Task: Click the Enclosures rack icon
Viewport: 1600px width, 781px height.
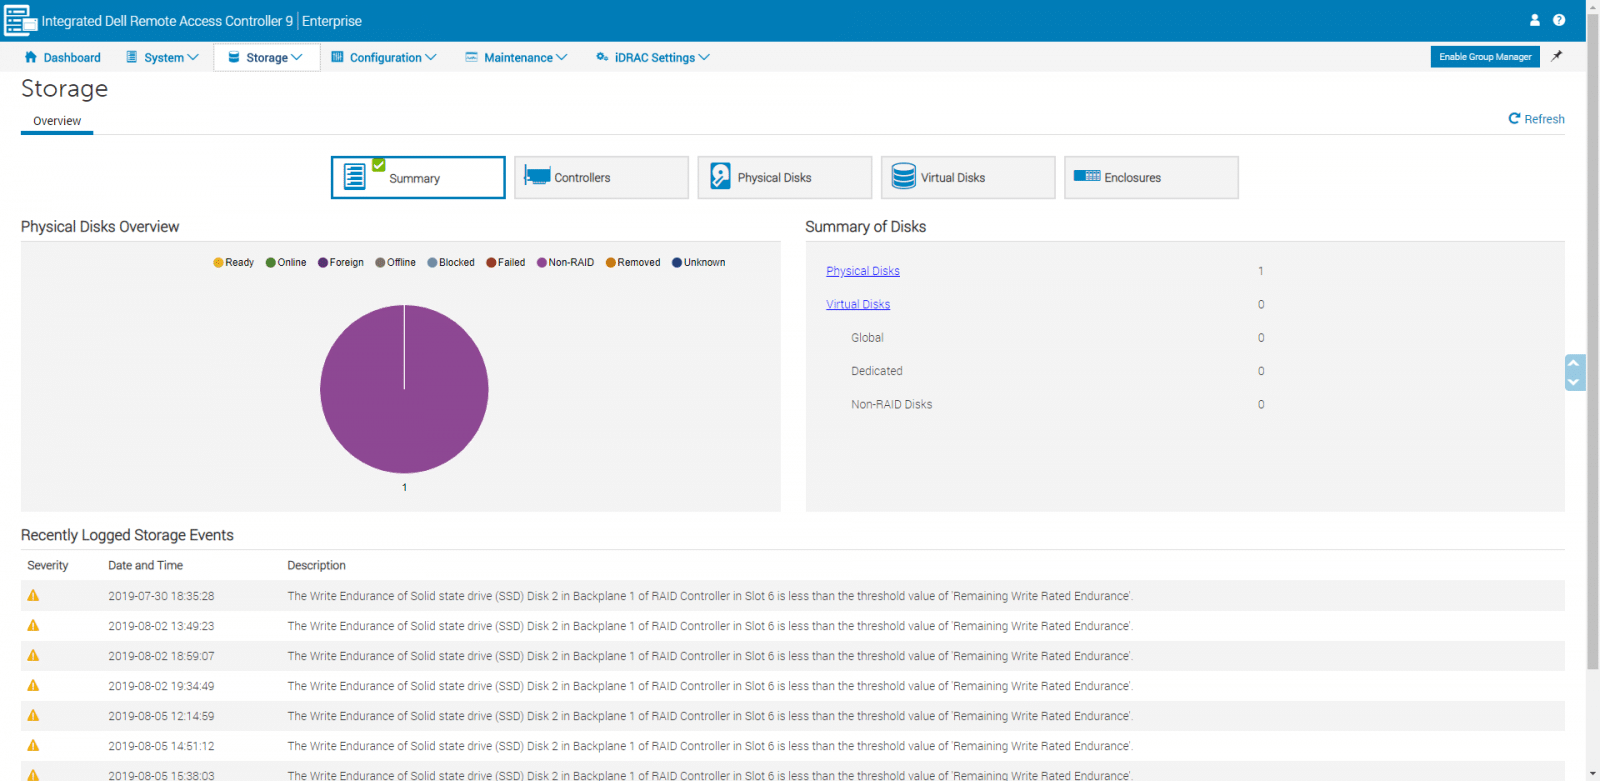Action: (1087, 176)
